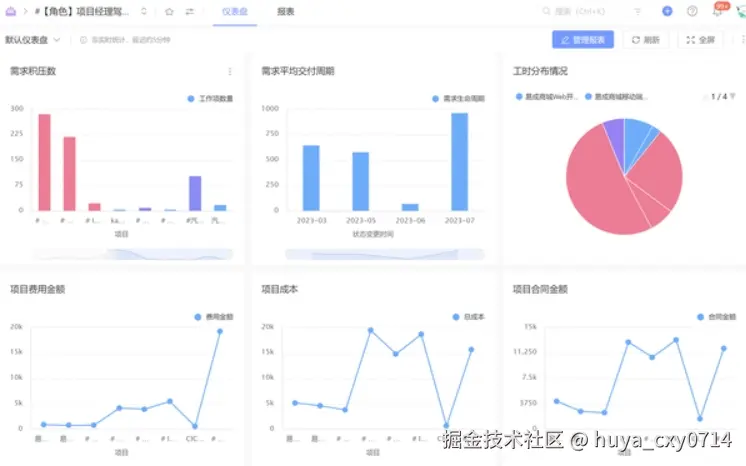Open the project switcher arrows beside project name
Viewport: 746px width, 466px height.
point(144,11)
